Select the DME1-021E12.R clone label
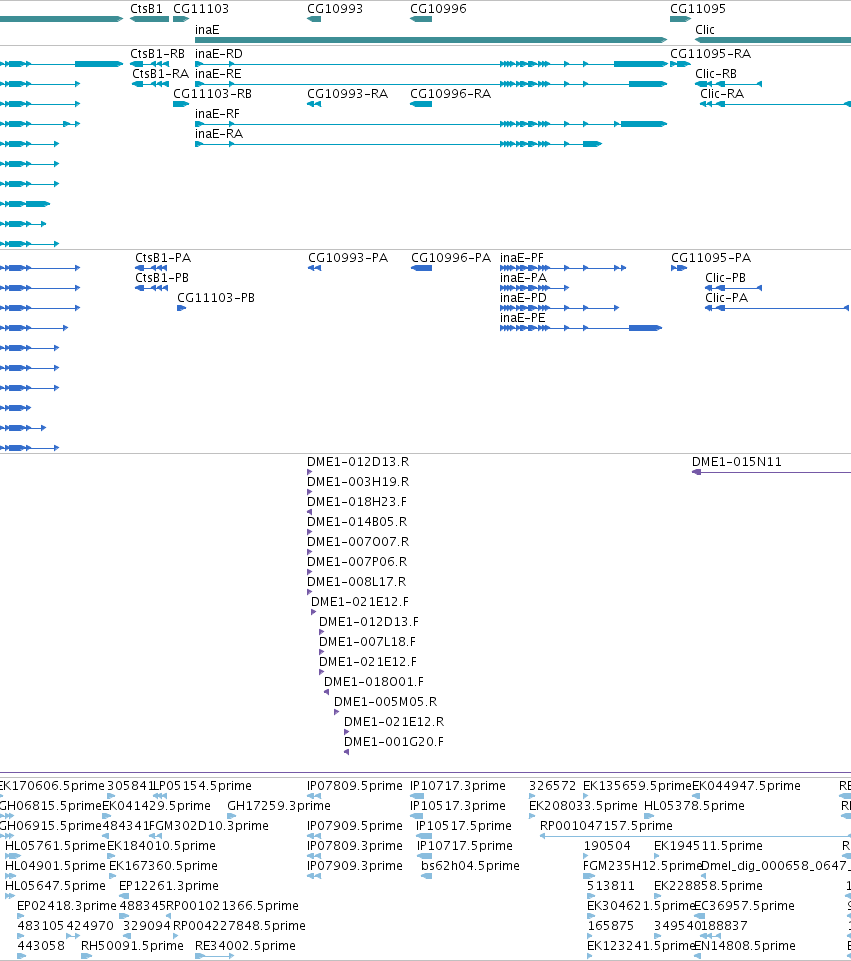 pos(394,722)
